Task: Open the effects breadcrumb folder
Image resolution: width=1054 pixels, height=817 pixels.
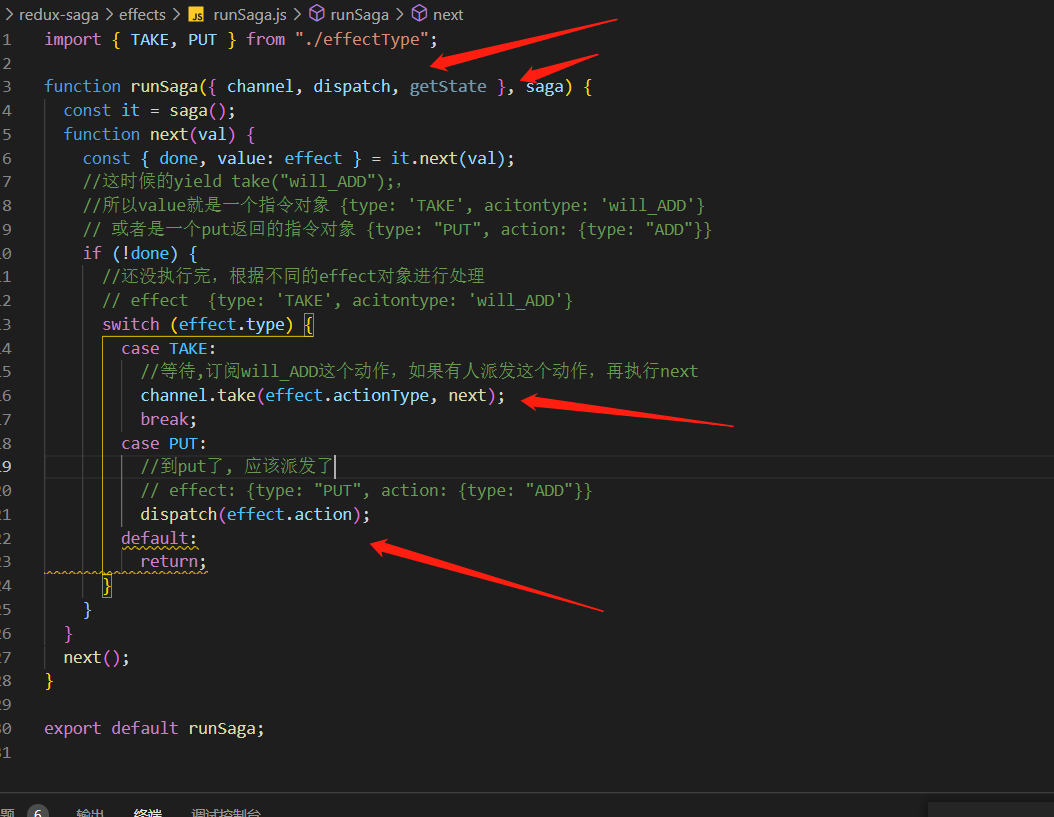Action: tap(142, 14)
